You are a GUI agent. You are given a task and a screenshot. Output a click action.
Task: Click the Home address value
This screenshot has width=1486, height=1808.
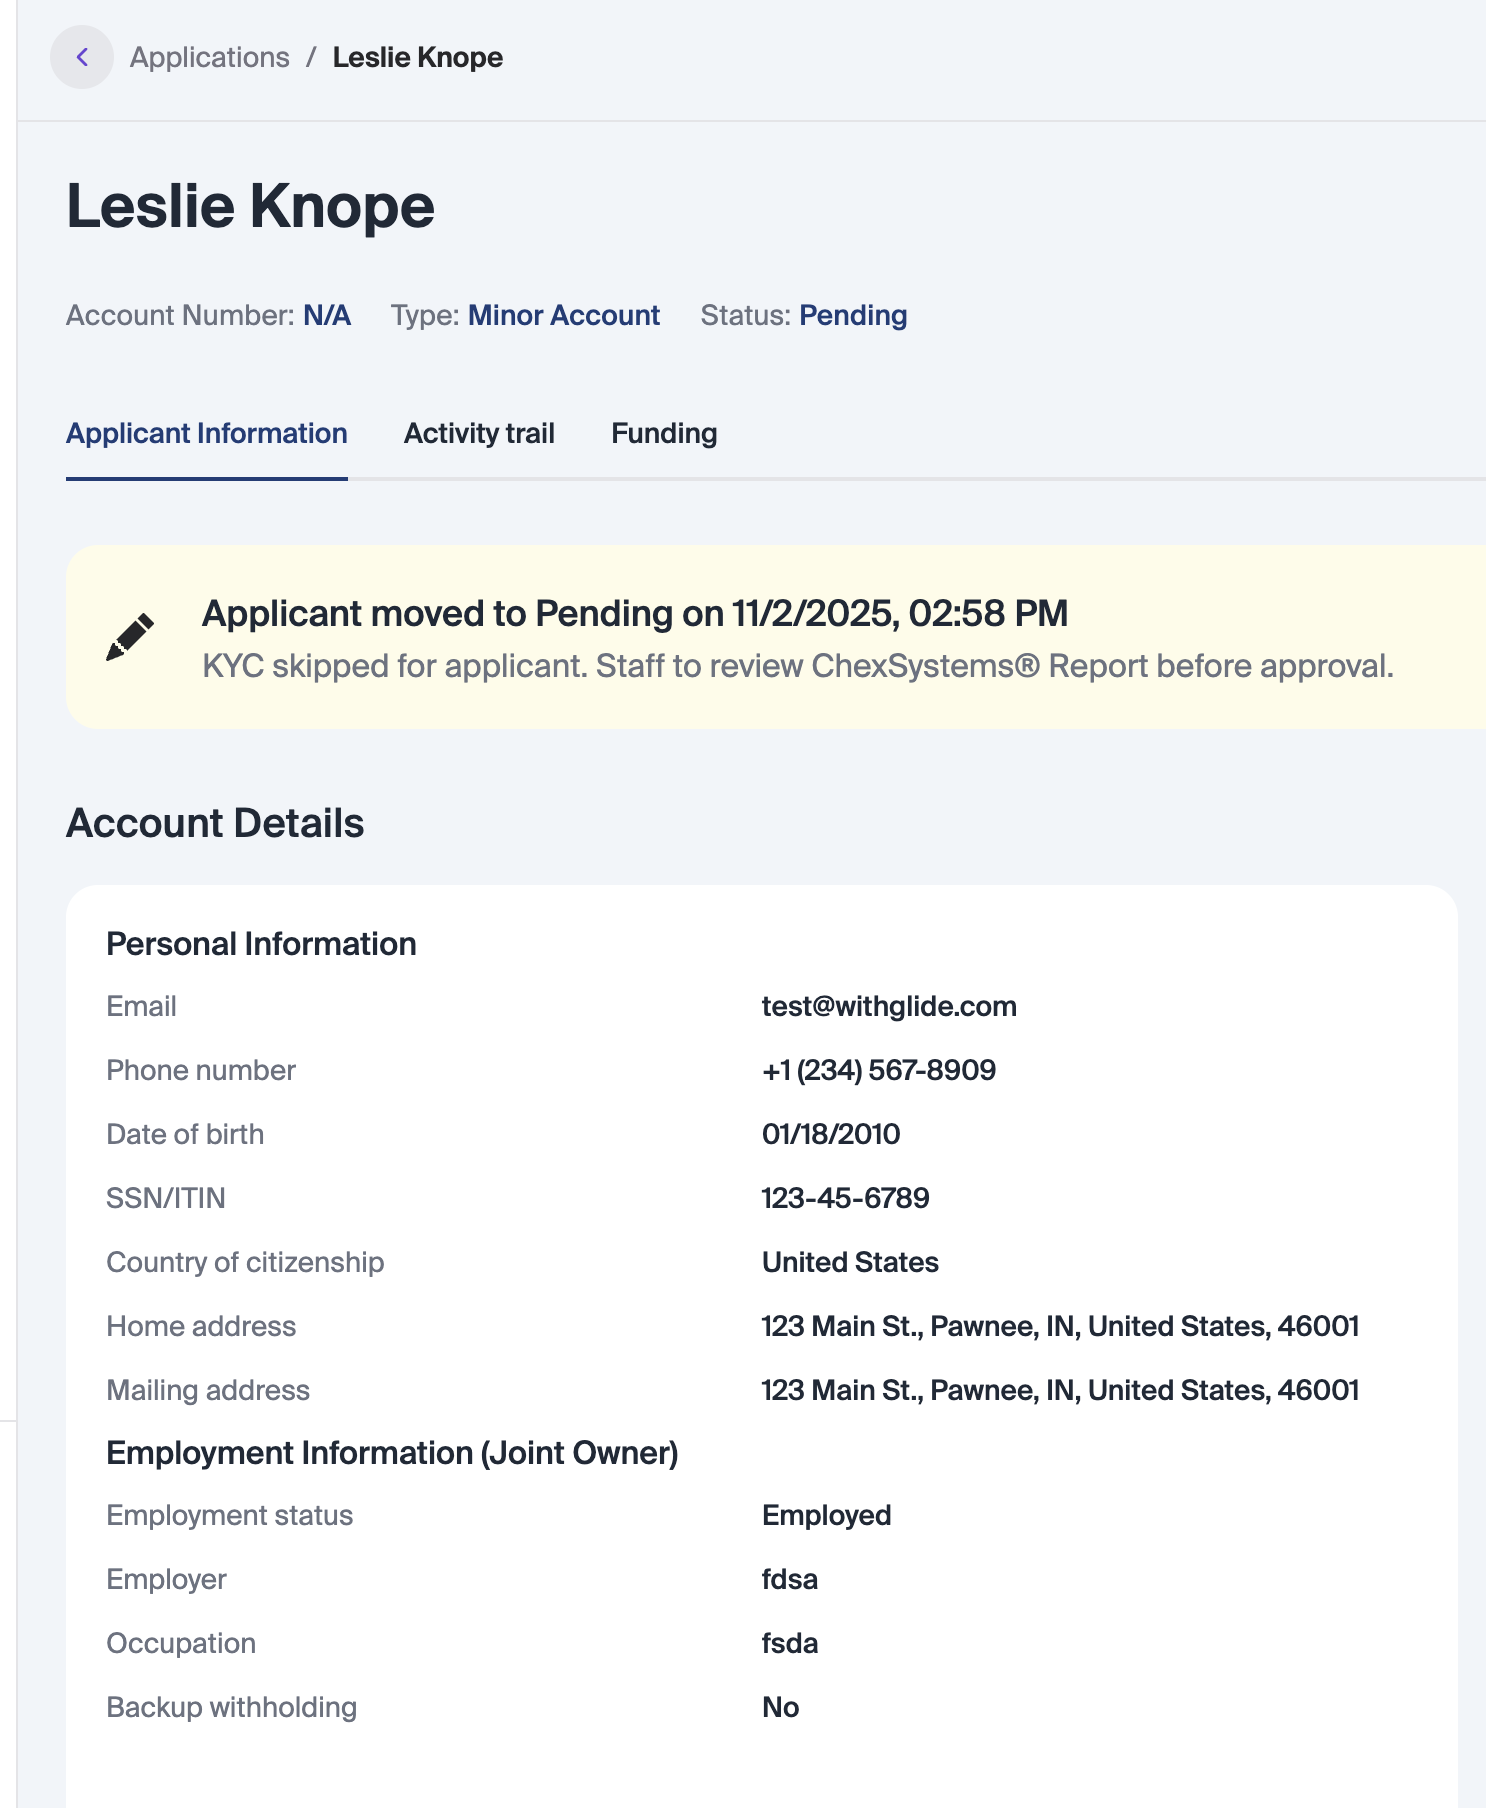pos(1060,1327)
